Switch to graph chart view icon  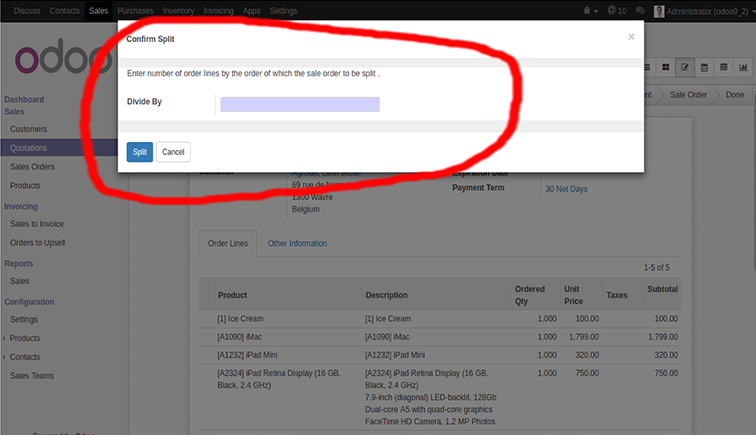tap(743, 68)
